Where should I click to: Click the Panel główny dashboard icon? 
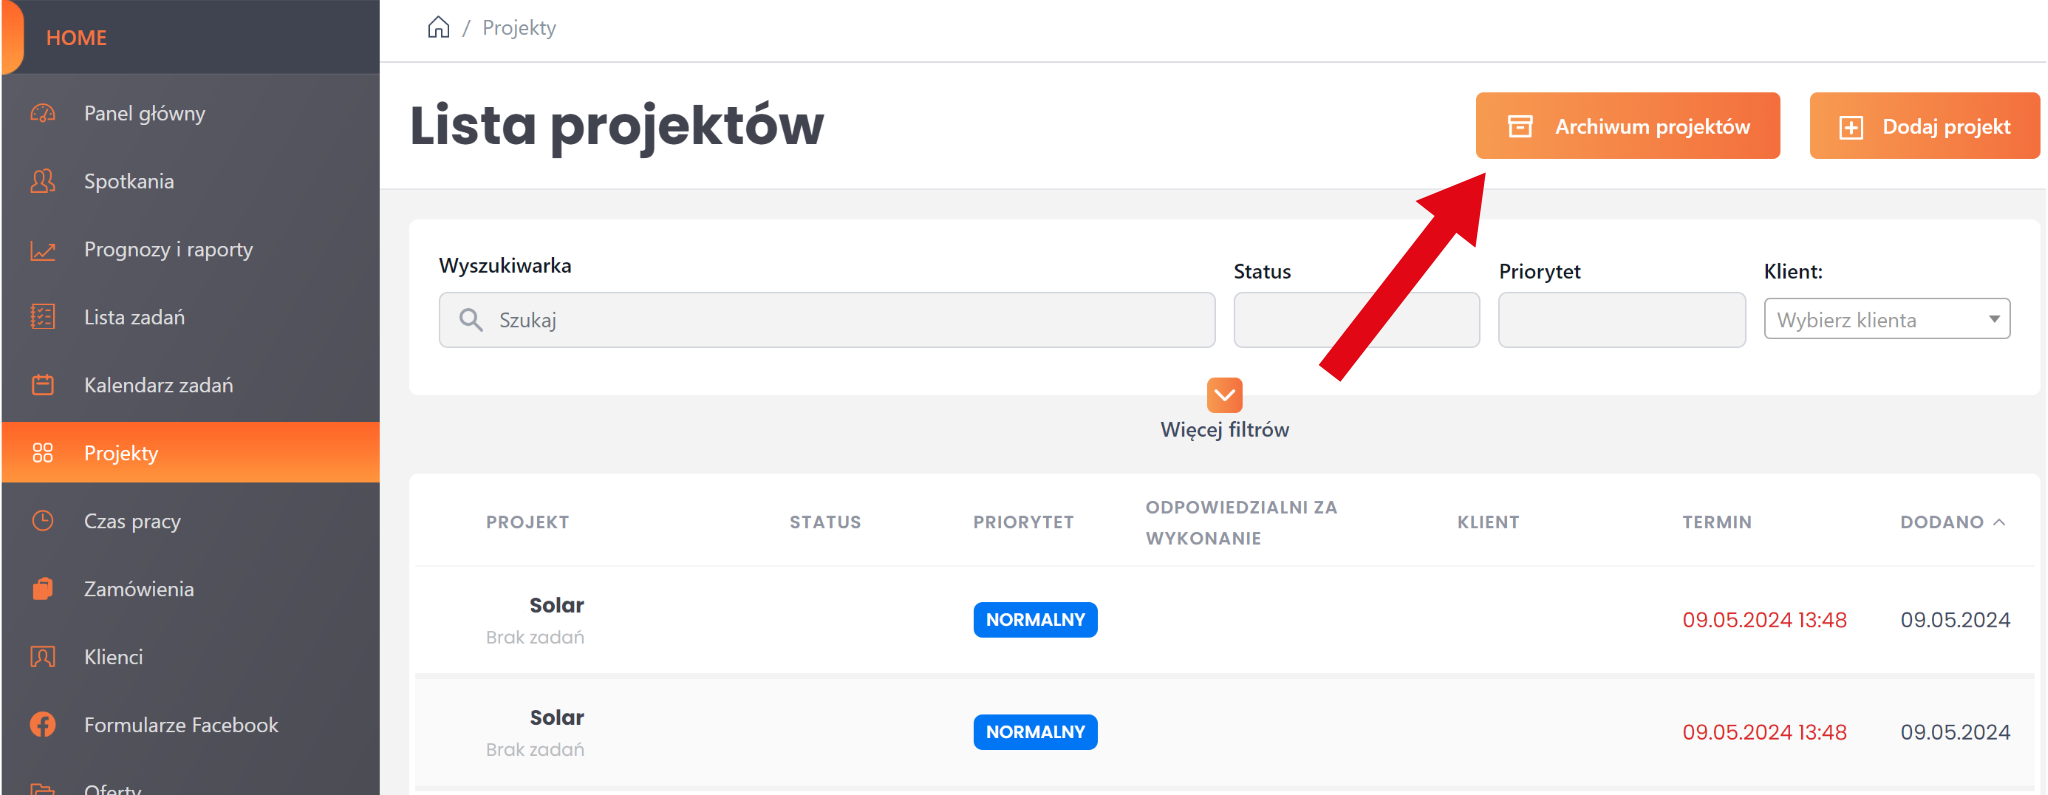coord(43,113)
